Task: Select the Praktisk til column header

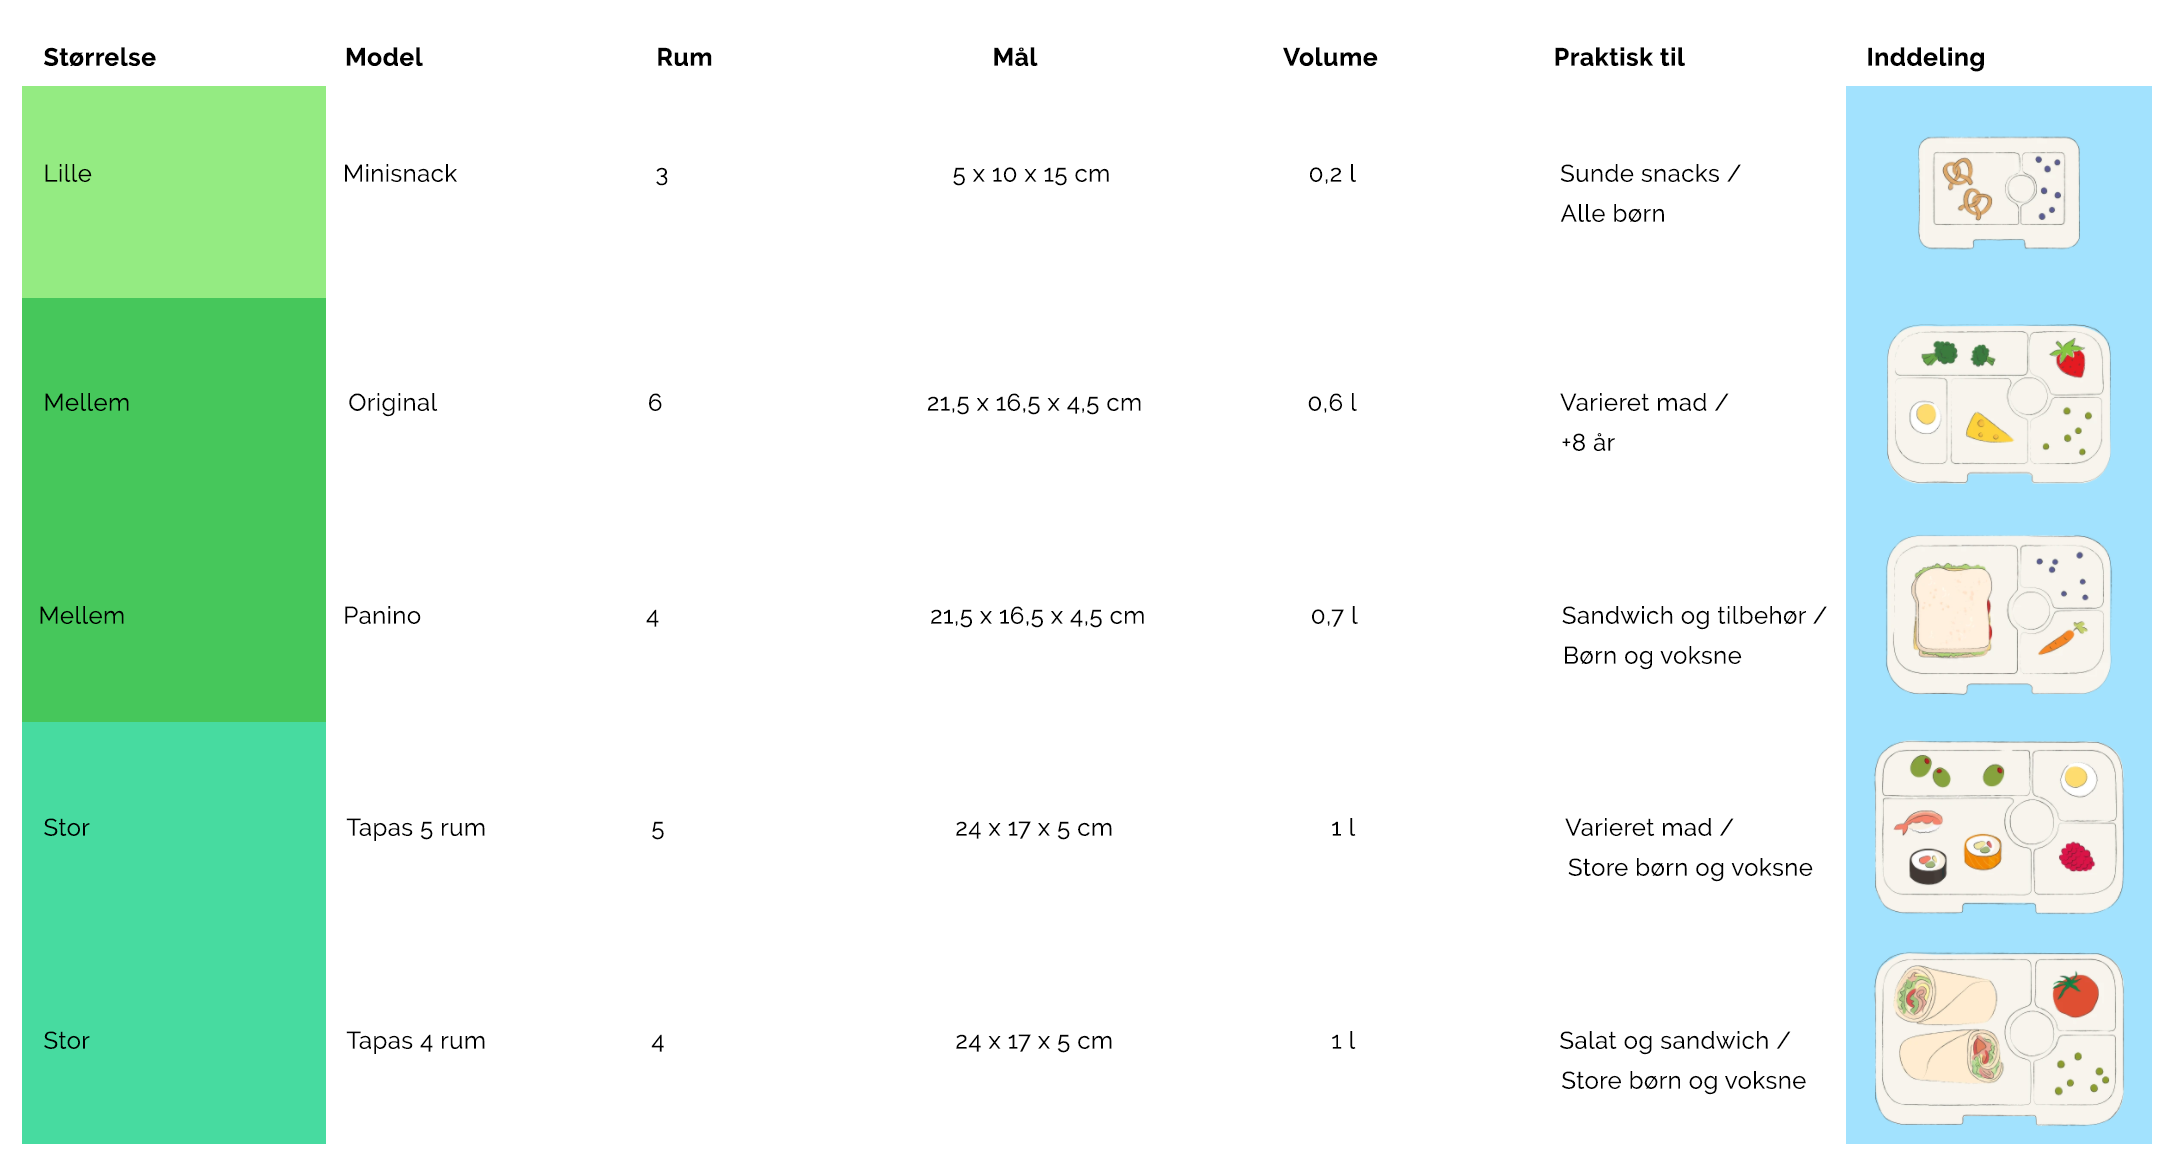Action: 1619,57
